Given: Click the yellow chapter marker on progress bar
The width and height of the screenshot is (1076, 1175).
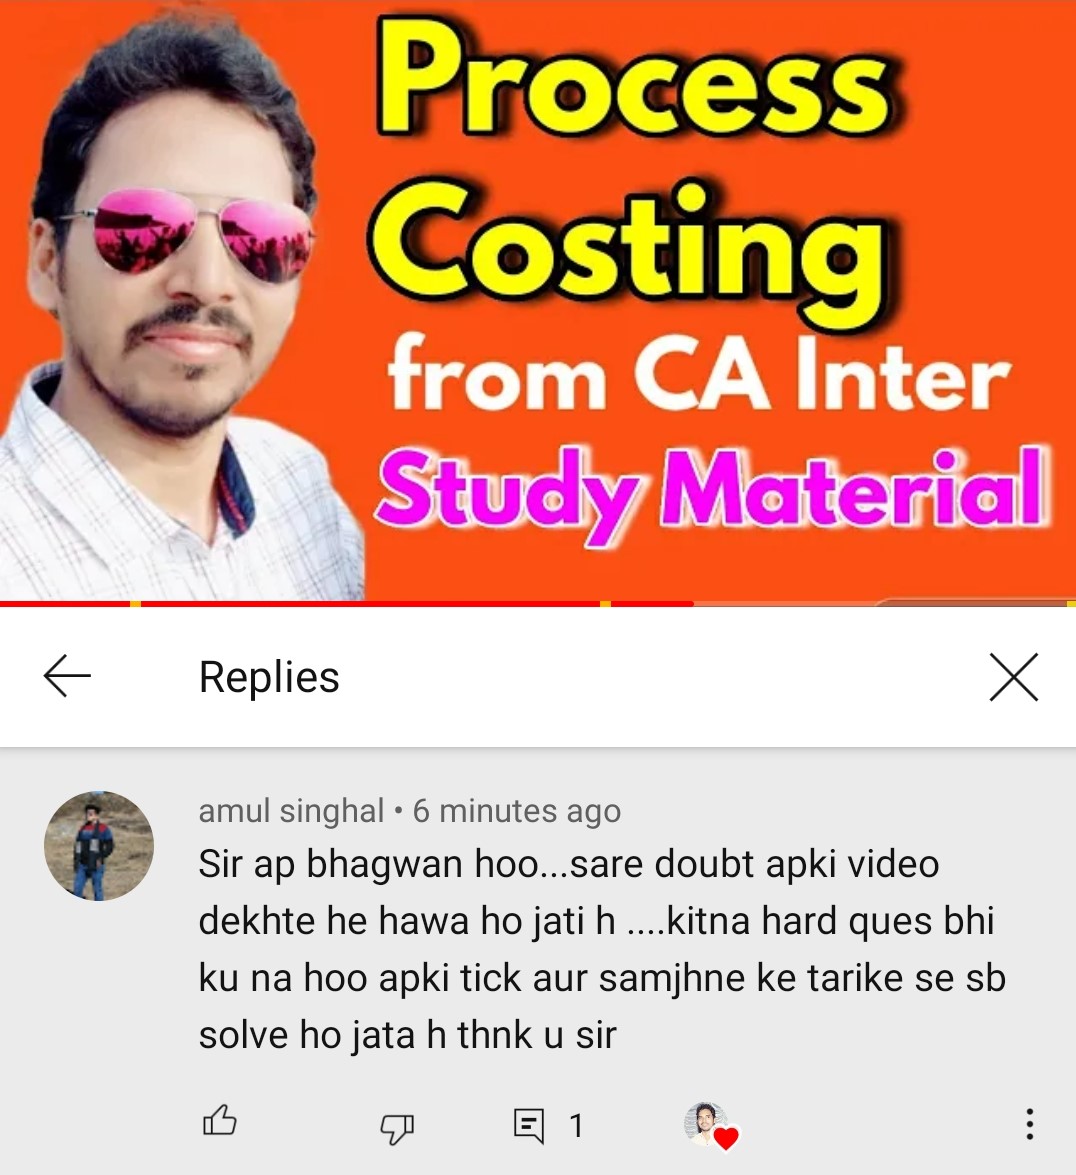Looking at the screenshot, I should tap(605, 603).
